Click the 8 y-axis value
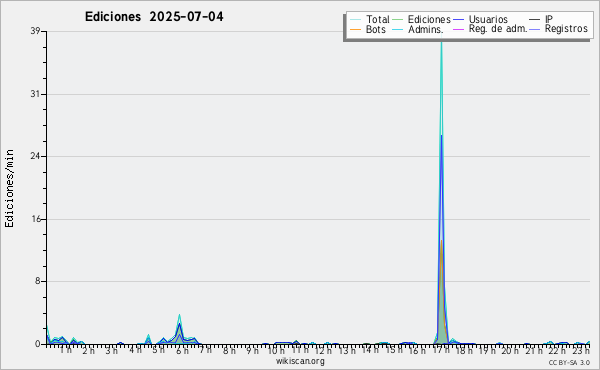 pyautogui.click(x=38, y=281)
